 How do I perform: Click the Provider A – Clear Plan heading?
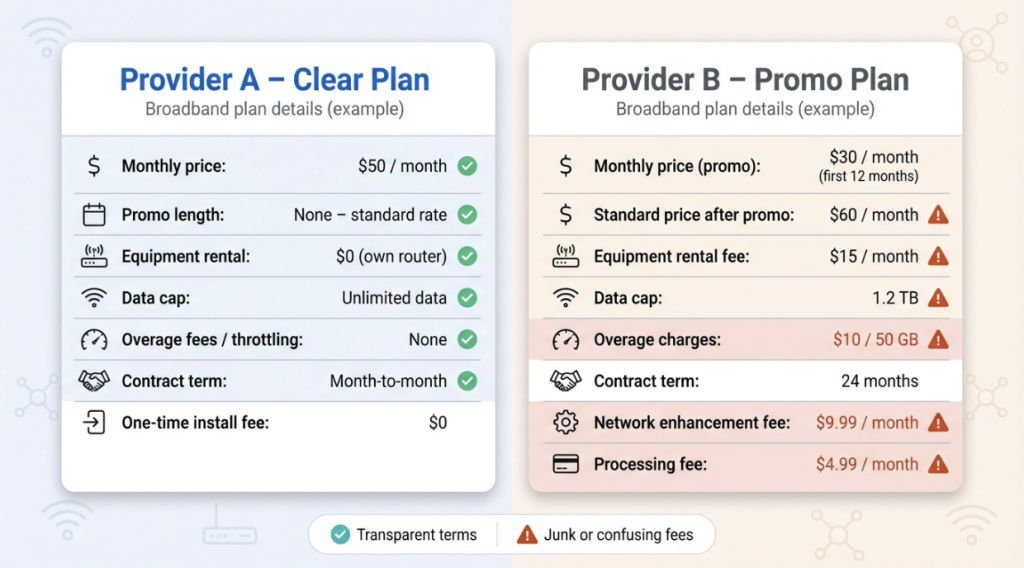click(x=274, y=80)
